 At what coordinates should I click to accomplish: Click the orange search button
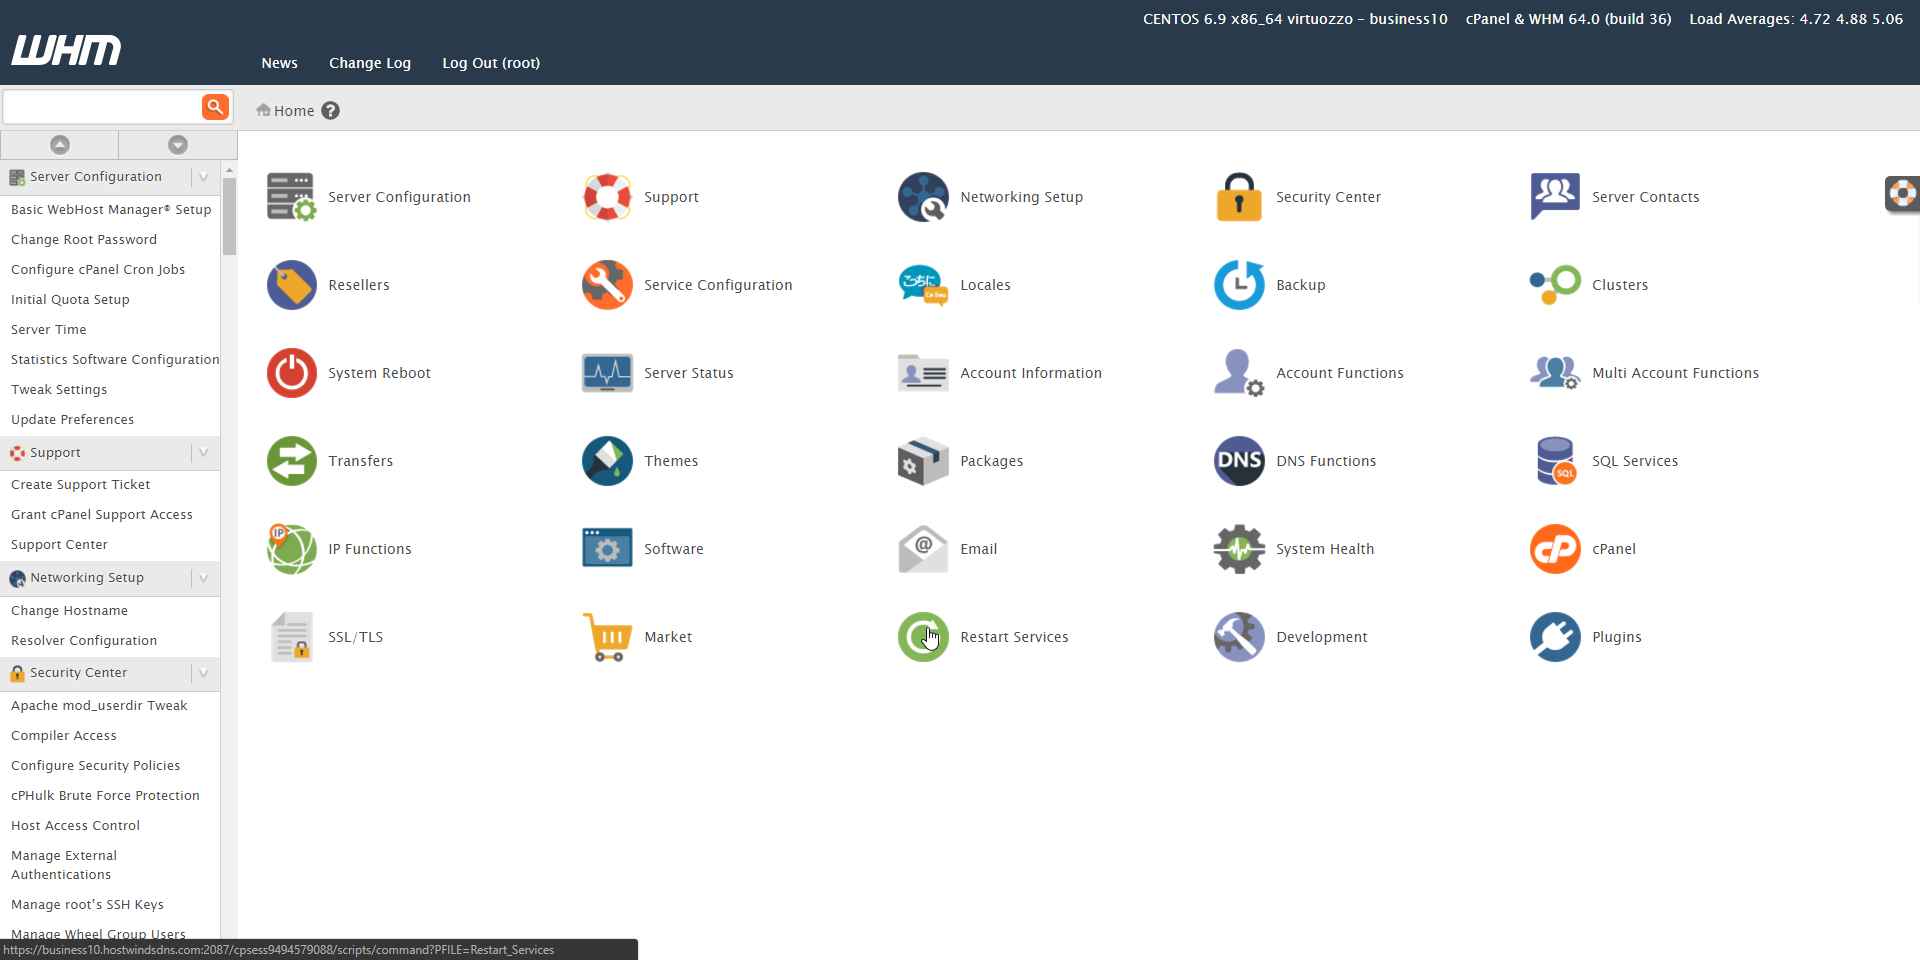215,107
